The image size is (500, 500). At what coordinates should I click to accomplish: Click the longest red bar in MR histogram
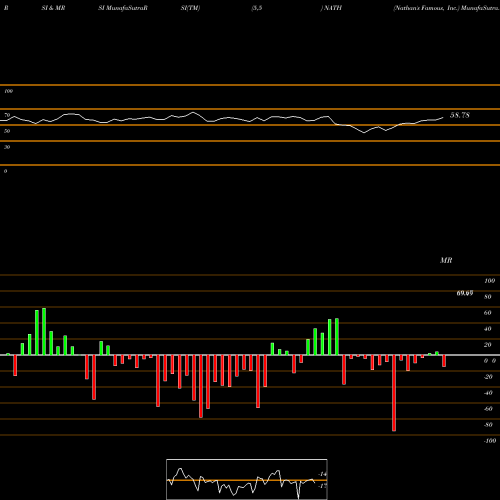(394, 393)
